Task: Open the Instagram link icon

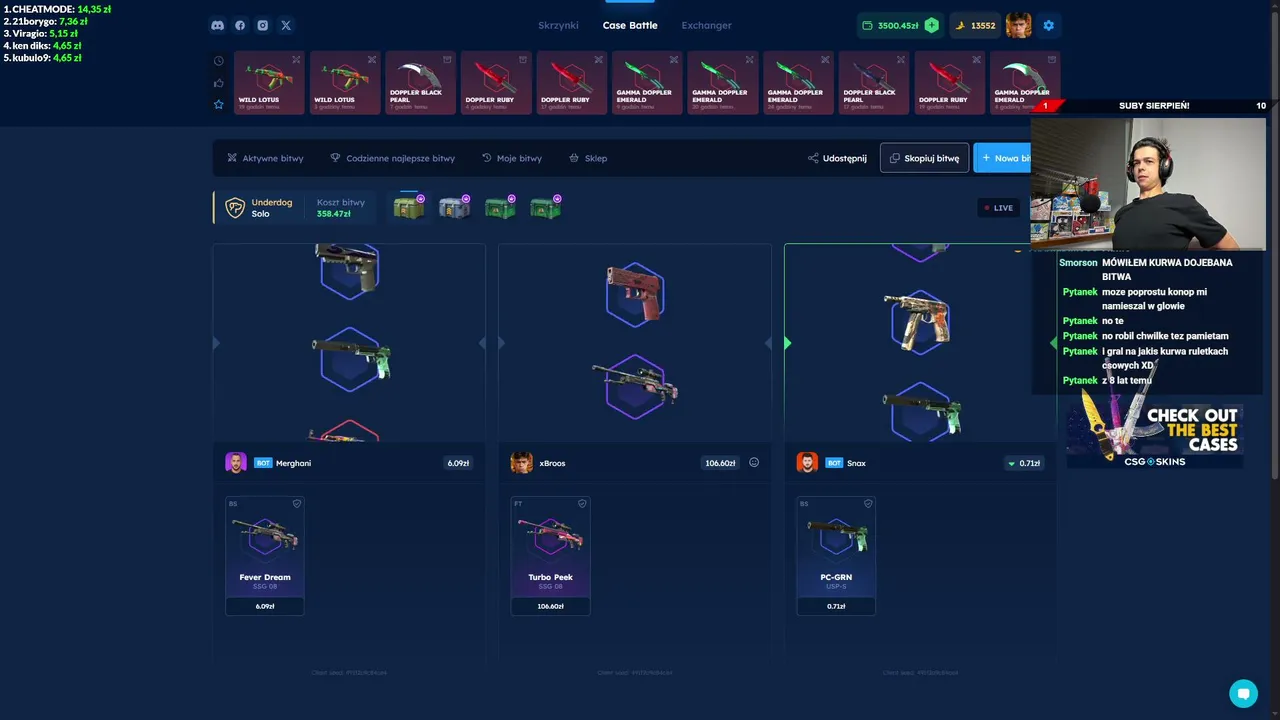Action: tap(263, 26)
